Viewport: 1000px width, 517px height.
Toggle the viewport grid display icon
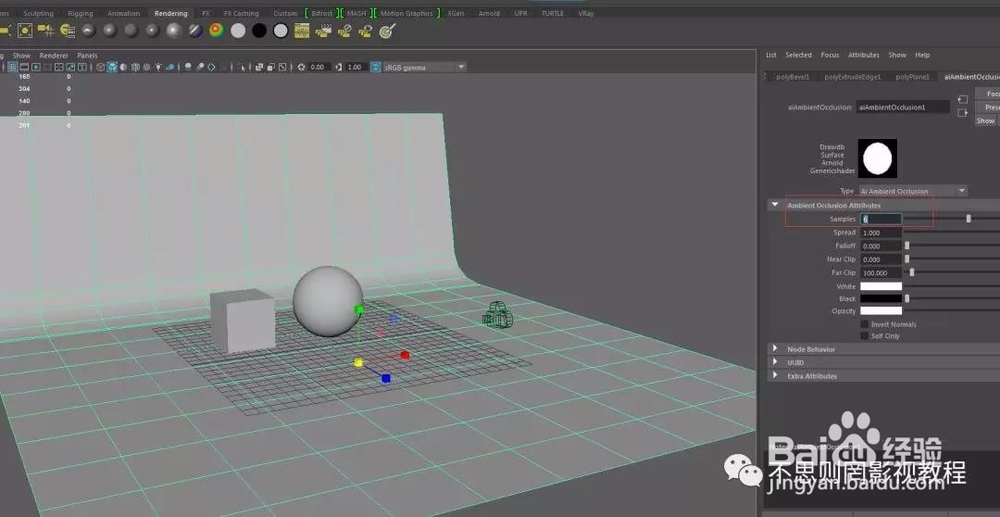pyautogui.click(x=13, y=67)
